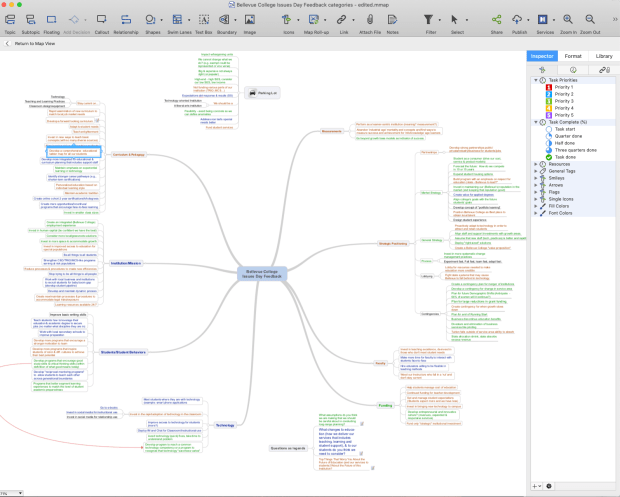Expand the Fill Colors group

[x=536, y=206]
